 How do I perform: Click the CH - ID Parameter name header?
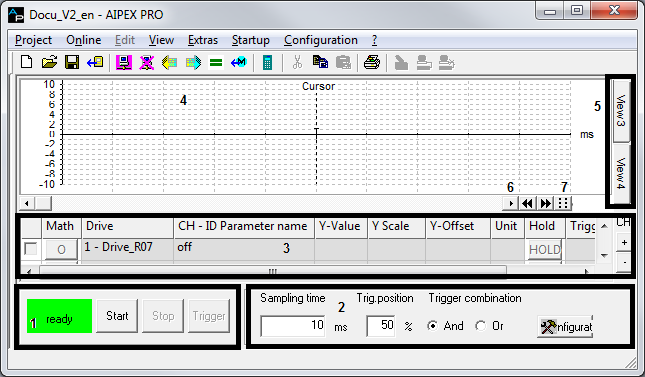244,226
